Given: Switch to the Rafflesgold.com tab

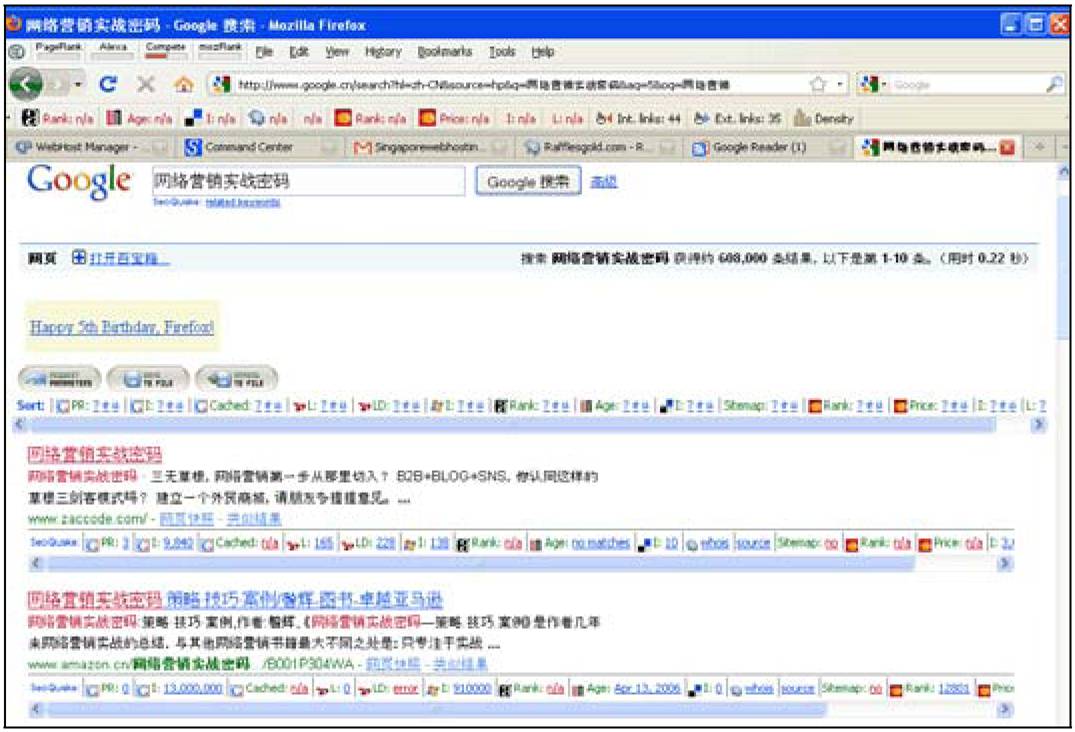Looking at the screenshot, I should [598, 147].
